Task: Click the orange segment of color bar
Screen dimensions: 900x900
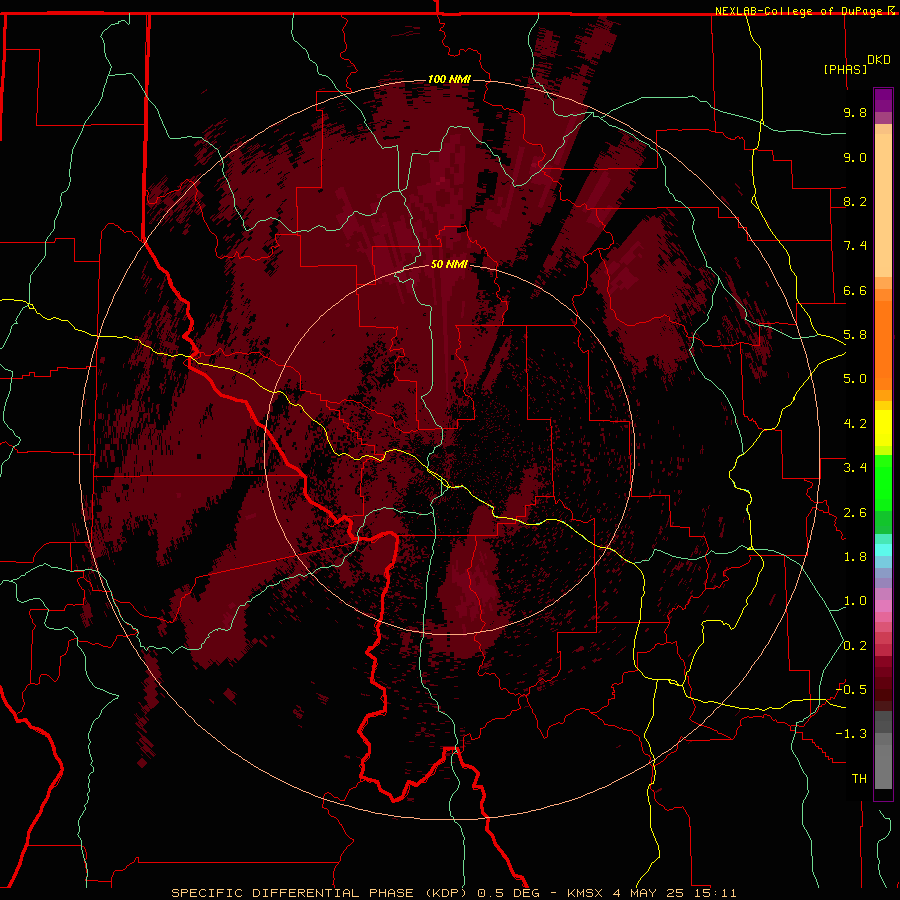Action: [x=883, y=345]
